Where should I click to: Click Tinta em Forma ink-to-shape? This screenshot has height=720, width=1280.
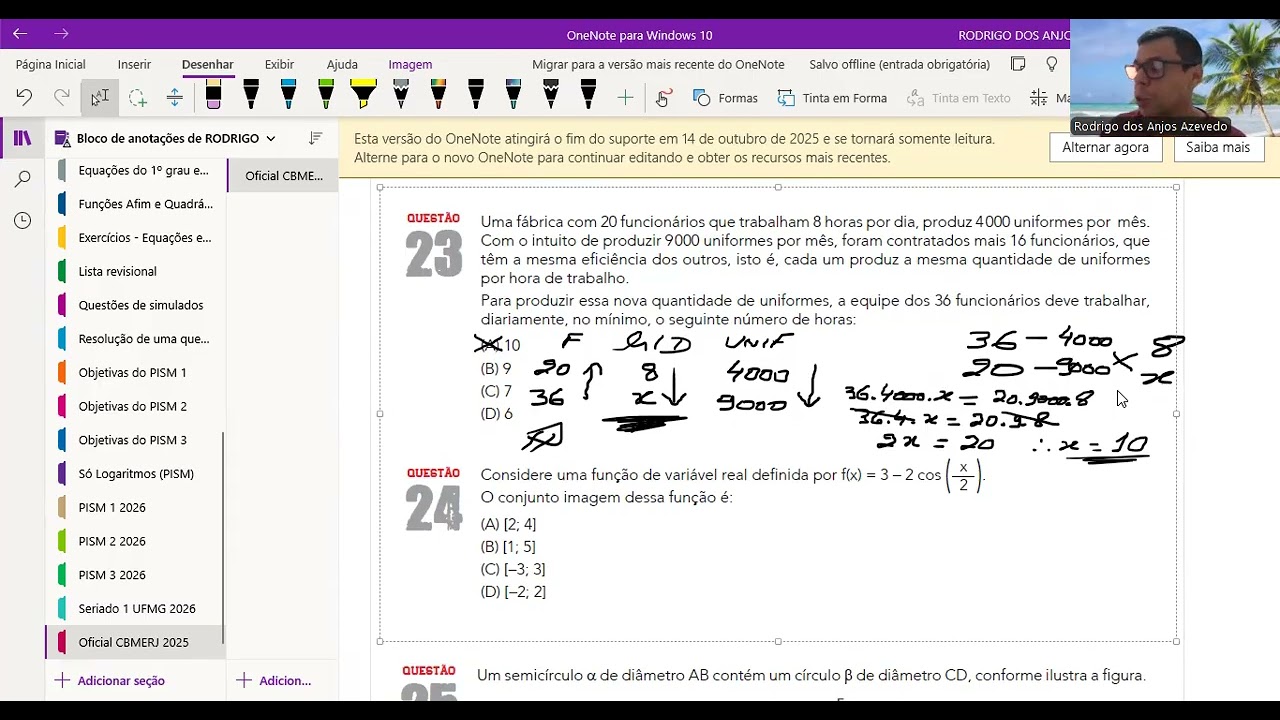(x=832, y=98)
